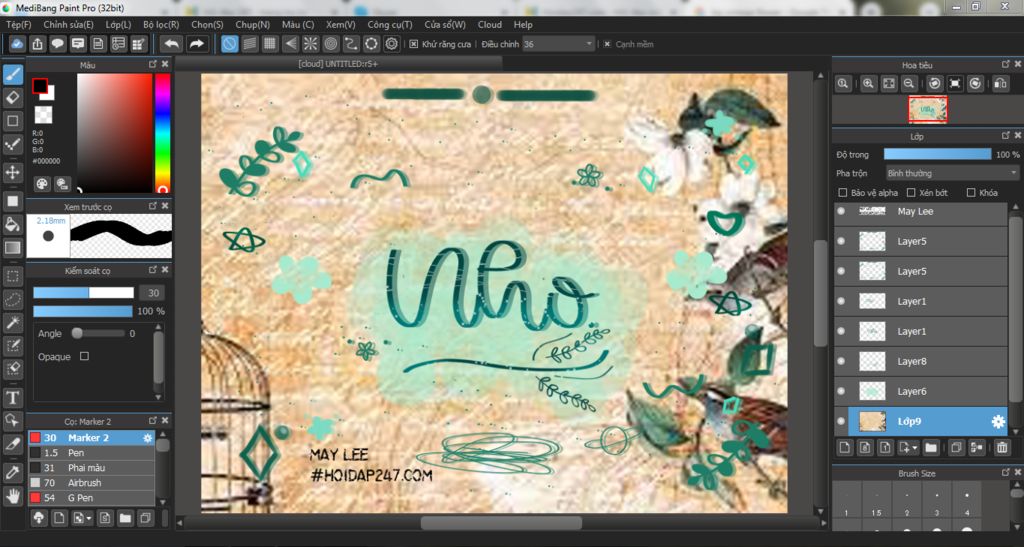The height and width of the screenshot is (547, 1024).
Task: Select the Airbrush brush in list
Action: click(x=91, y=483)
